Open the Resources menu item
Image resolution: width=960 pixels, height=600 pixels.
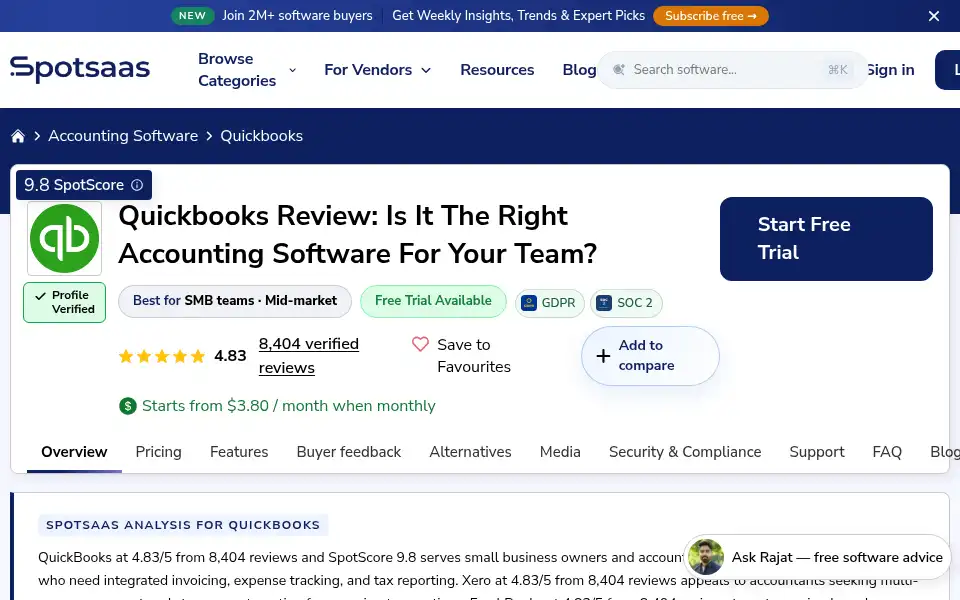click(x=497, y=70)
